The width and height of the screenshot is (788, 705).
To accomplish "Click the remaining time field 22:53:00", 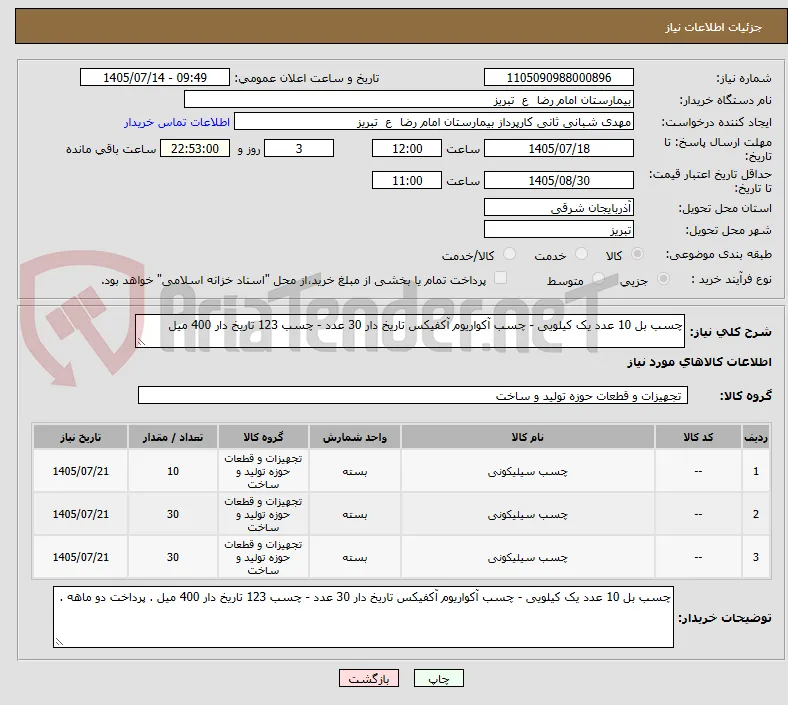I will 195,148.
